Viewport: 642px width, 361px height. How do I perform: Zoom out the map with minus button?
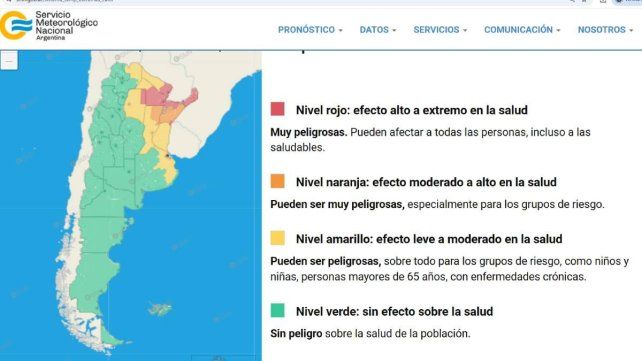9,61
